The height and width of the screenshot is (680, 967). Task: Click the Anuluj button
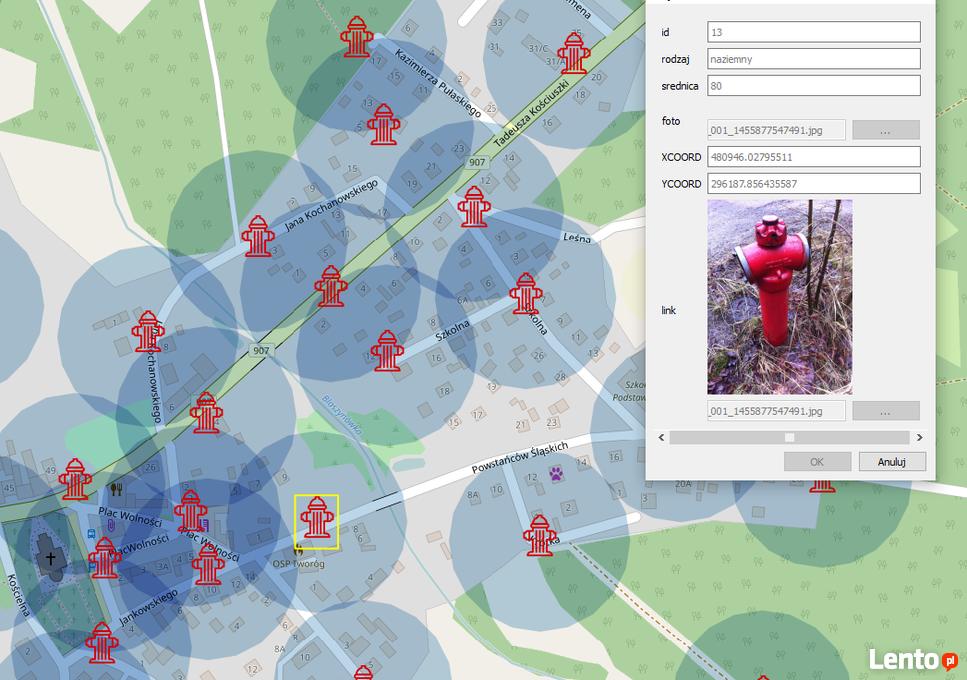tap(892, 462)
